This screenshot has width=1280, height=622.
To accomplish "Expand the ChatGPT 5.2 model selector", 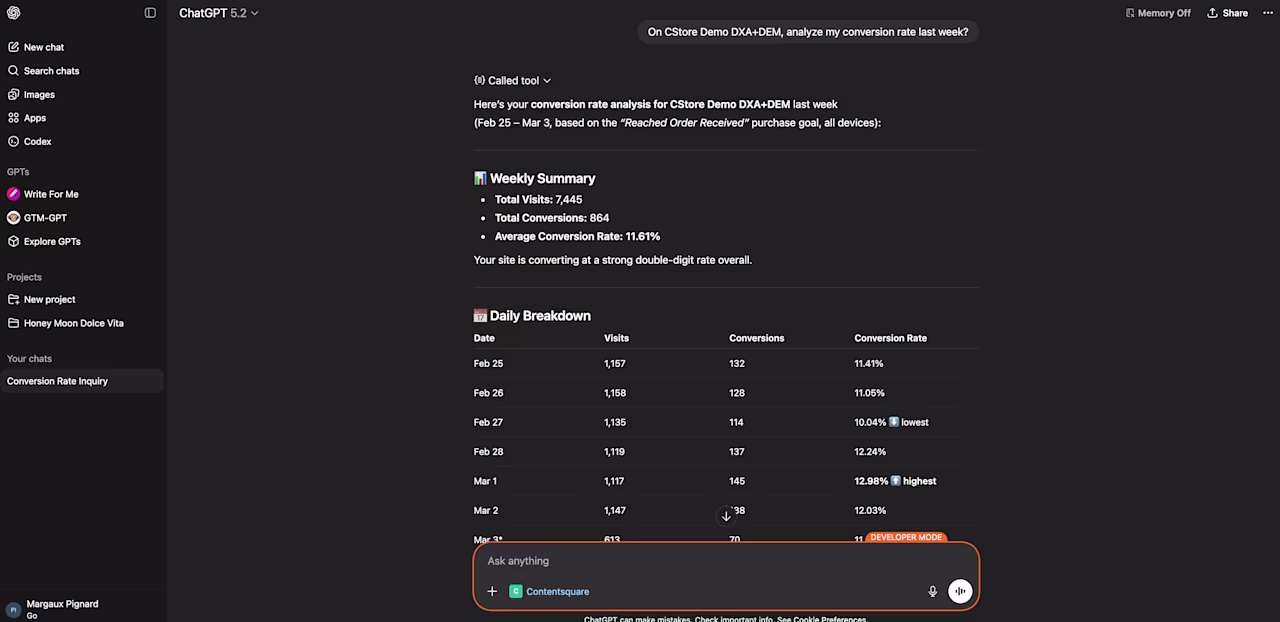I will click(x=219, y=13).
